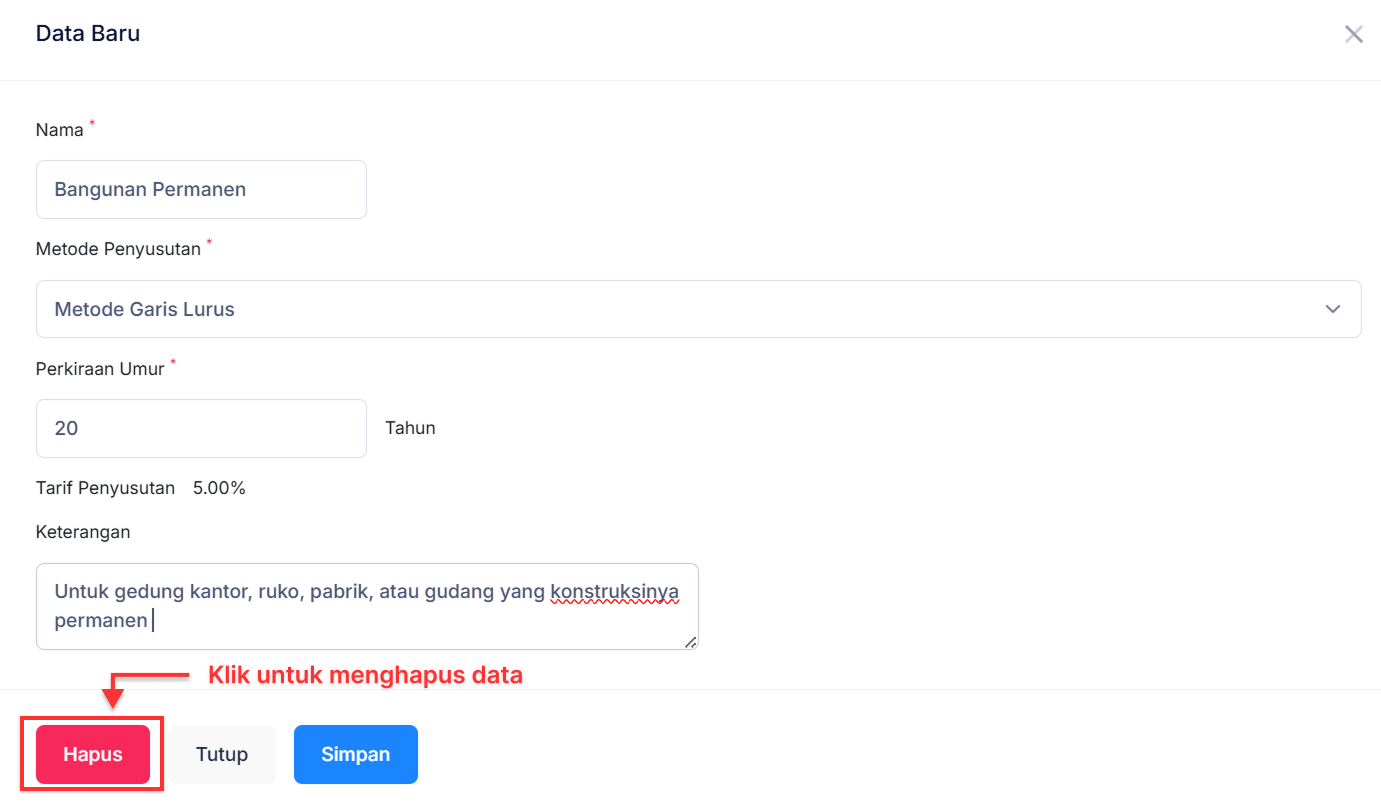Click the chevron arrow beside Metode Garis Lurus
The width and height of the screenshot is (1381, 807).
point(1332,309)
